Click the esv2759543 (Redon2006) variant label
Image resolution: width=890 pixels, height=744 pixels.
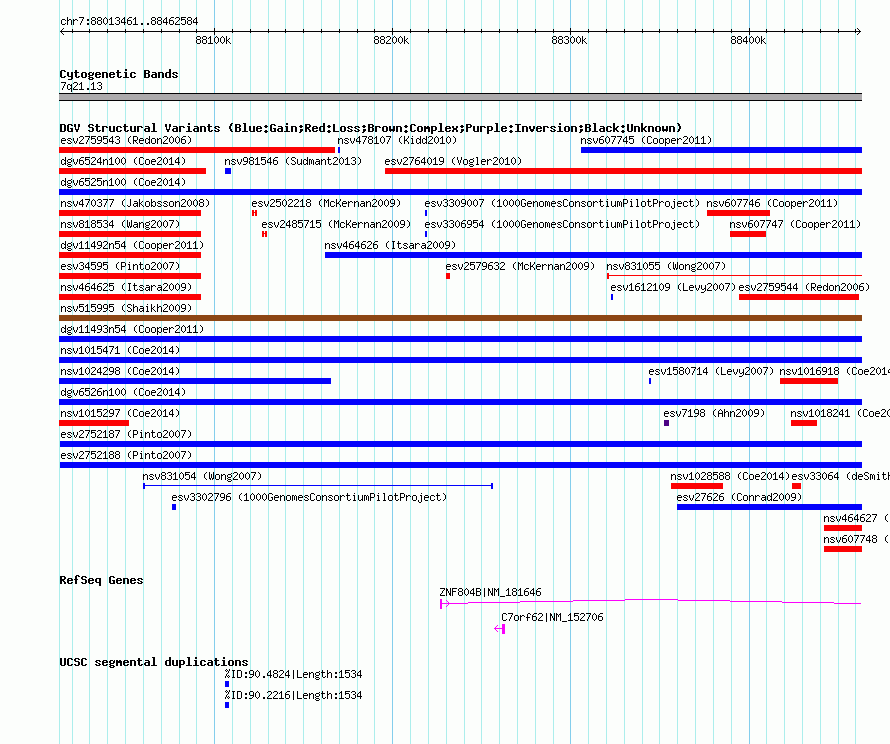[126, 140]
